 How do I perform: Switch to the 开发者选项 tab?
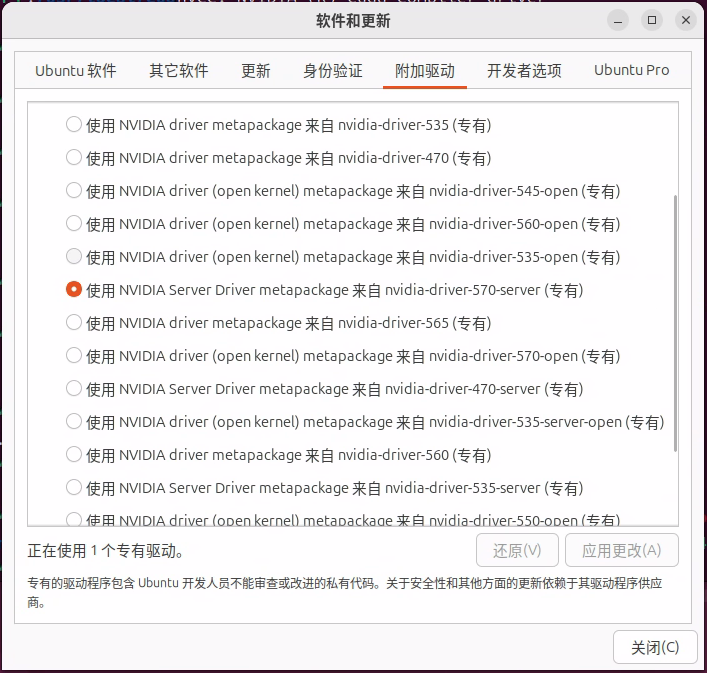pos(524,71)
